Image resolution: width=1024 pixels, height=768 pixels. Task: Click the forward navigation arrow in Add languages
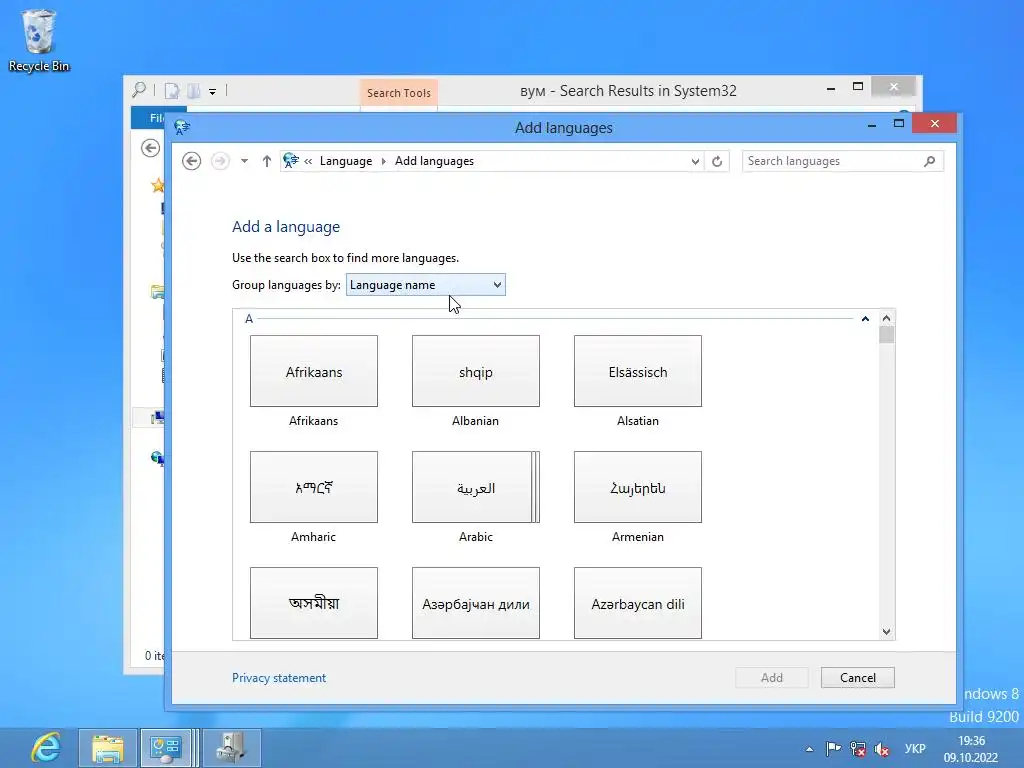(x=220, y=161)
